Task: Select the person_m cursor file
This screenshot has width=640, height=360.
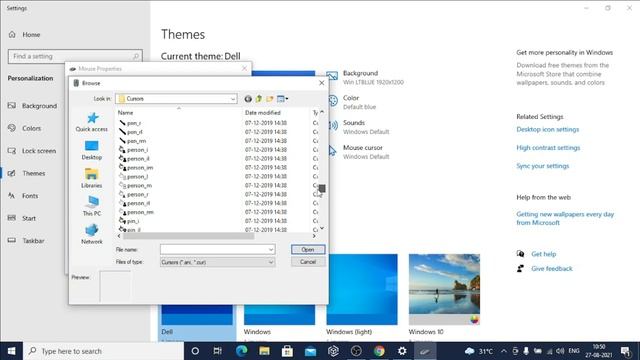Action: point(136,185)
